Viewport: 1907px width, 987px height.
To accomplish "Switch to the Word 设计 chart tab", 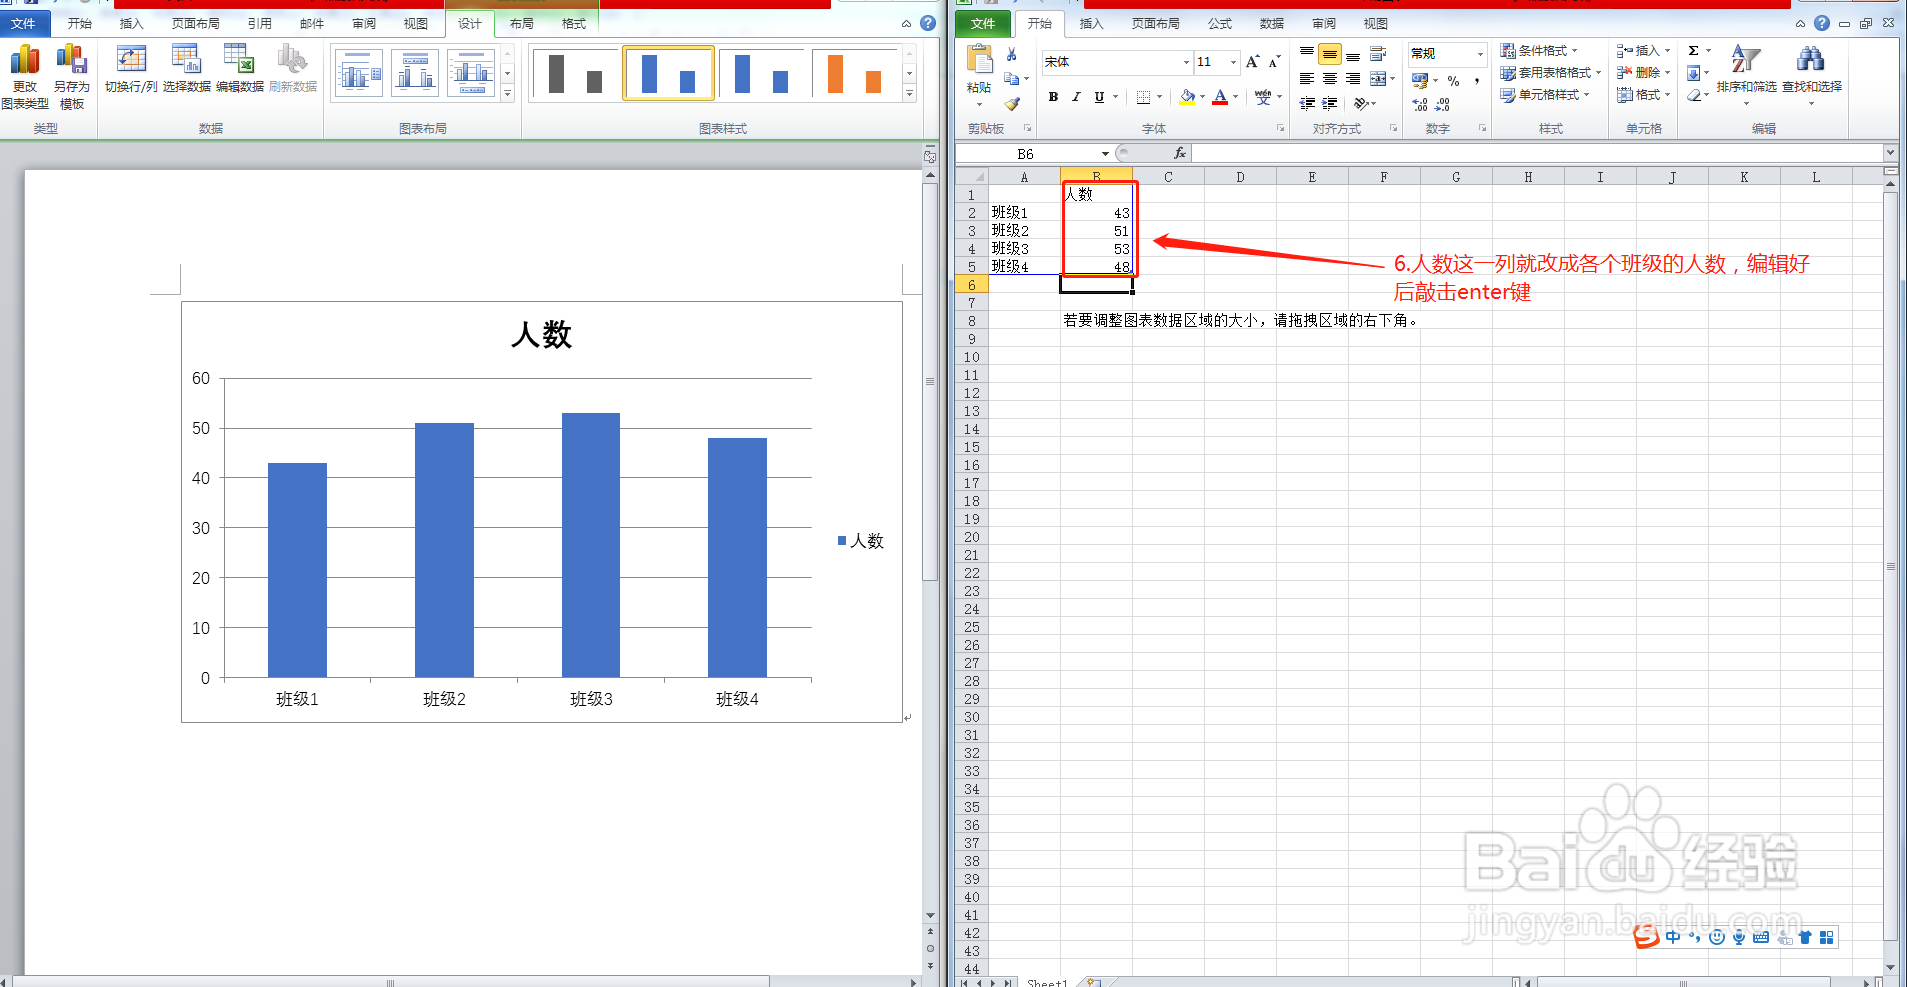I will click(x=470, y=23).
